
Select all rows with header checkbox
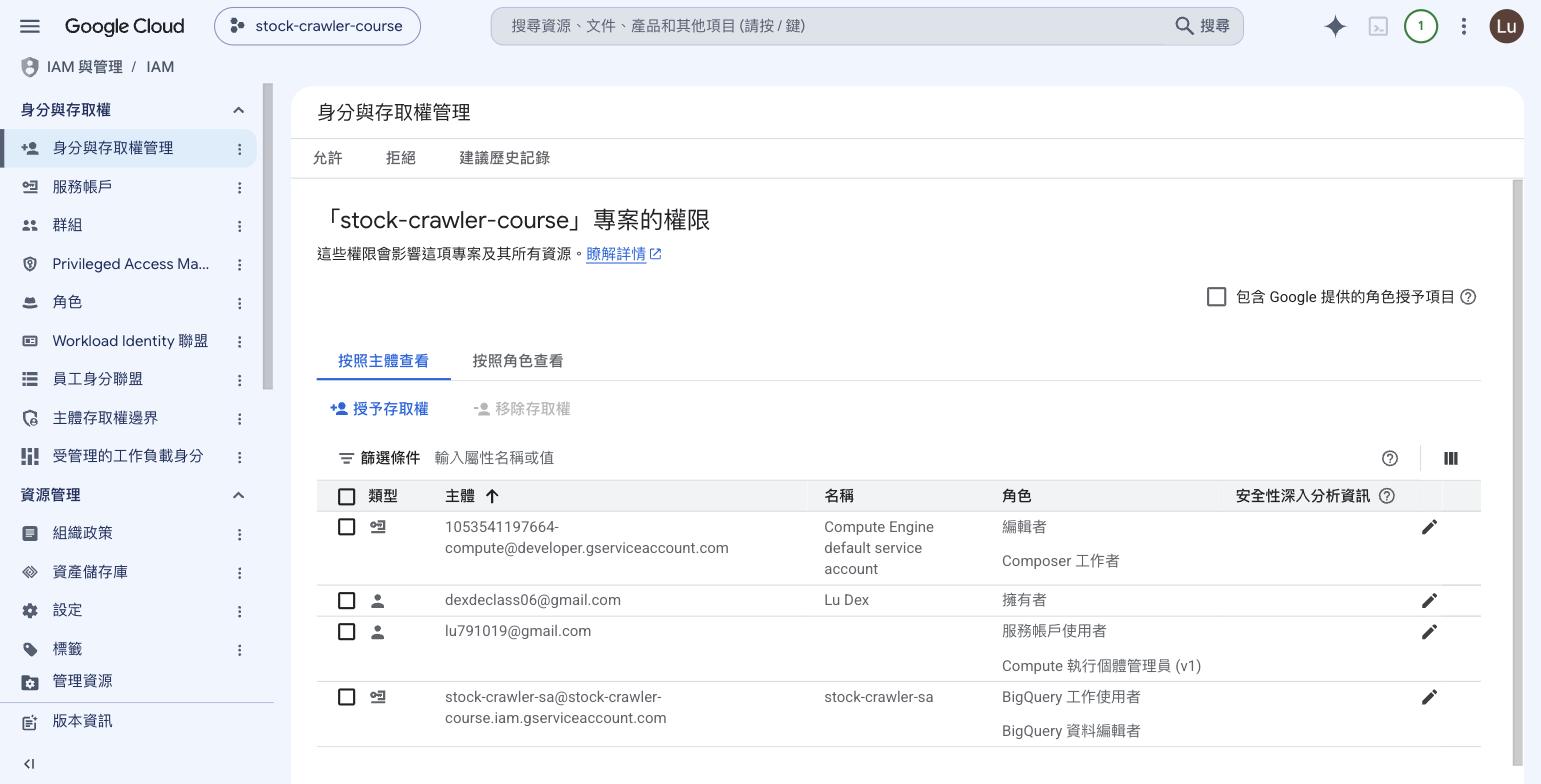(347, 497)
